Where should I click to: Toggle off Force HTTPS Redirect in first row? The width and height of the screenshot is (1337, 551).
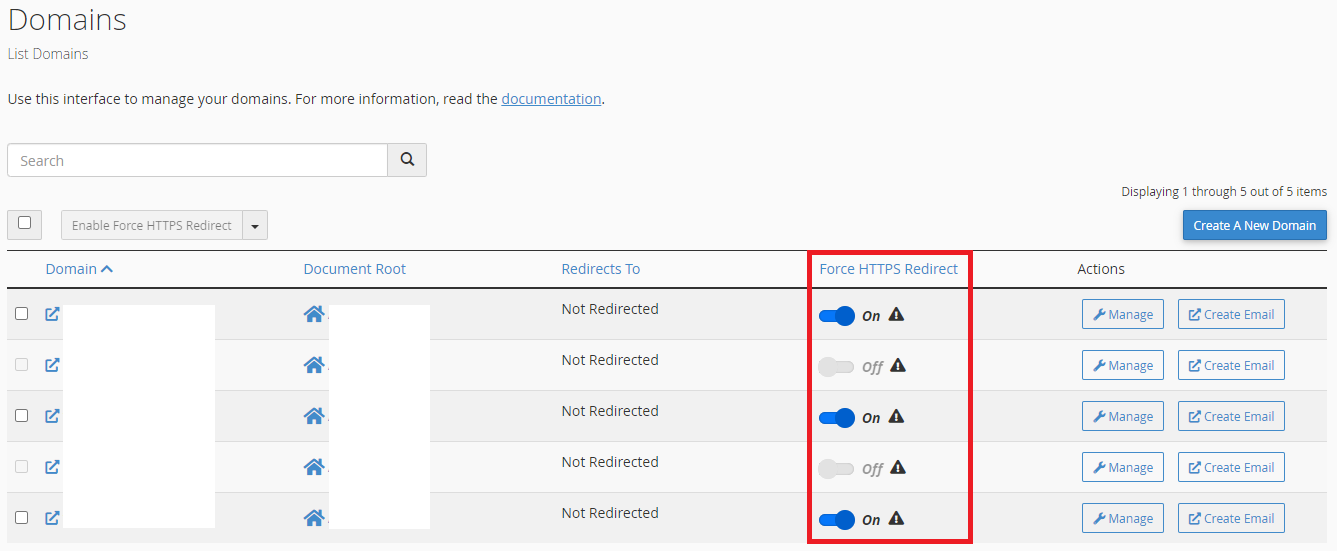click(837, 316)
